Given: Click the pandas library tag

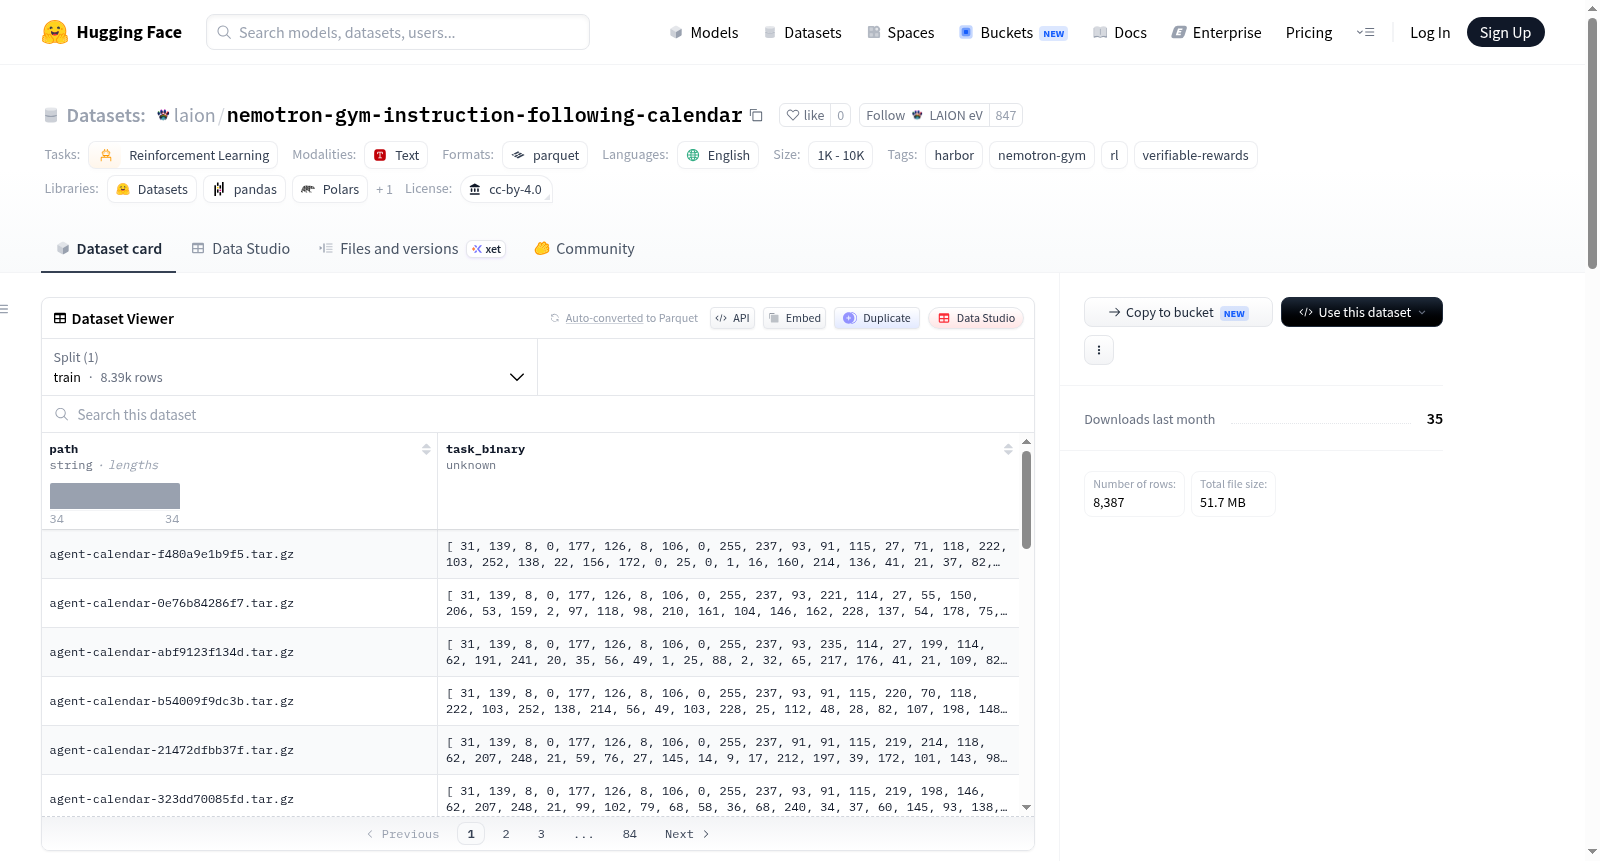Looking at the screenshot, I should coord(245,189).
